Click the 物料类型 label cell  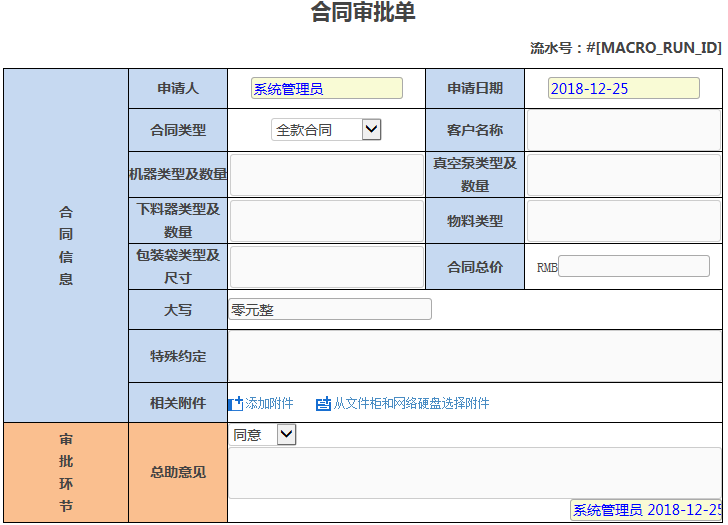coord(475,220)
